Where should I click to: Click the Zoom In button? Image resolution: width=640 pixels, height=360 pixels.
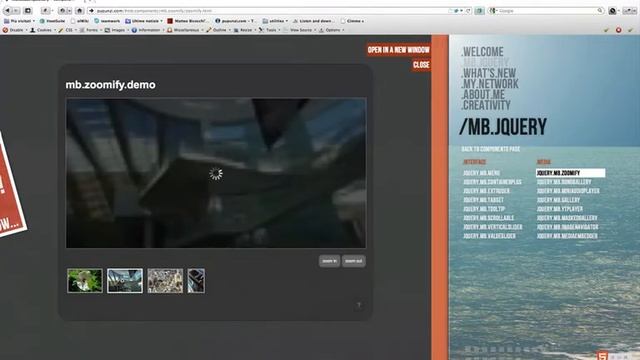[x=329, y=261]
